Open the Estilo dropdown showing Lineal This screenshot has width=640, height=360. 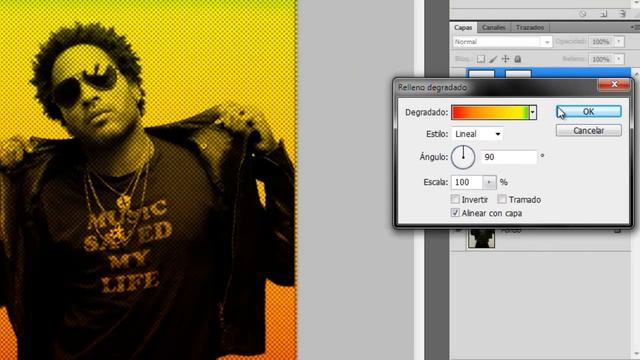pyautogui.click(x=477, y=134)
